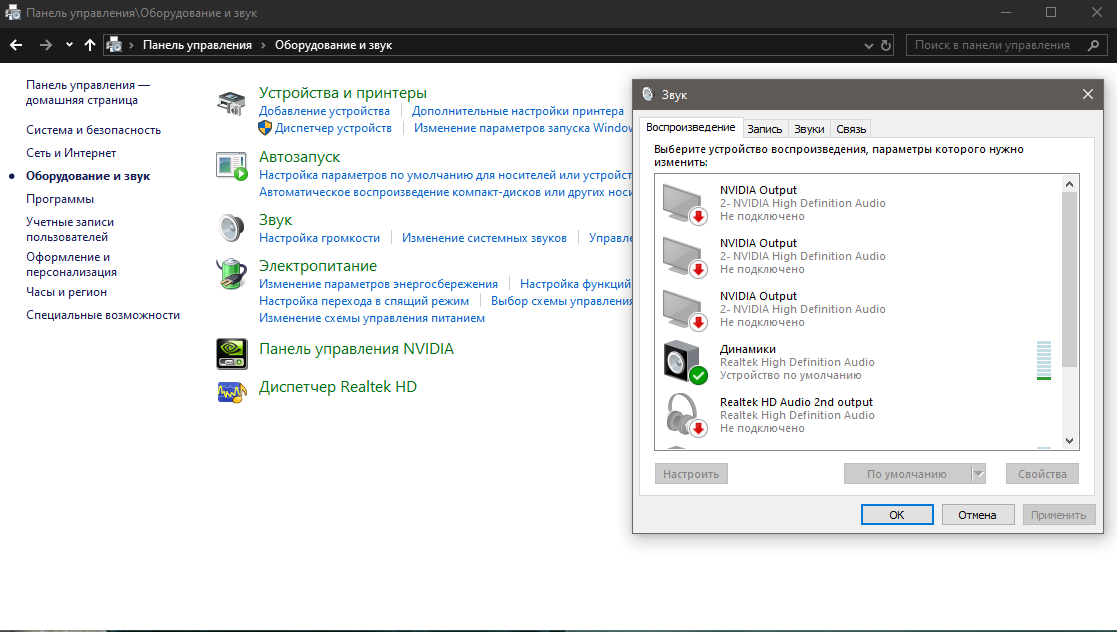Click 'Настройка перехода в спящий режим'
The width and height of the screenshot is (1117, 632).
click(x=364, y=301)
